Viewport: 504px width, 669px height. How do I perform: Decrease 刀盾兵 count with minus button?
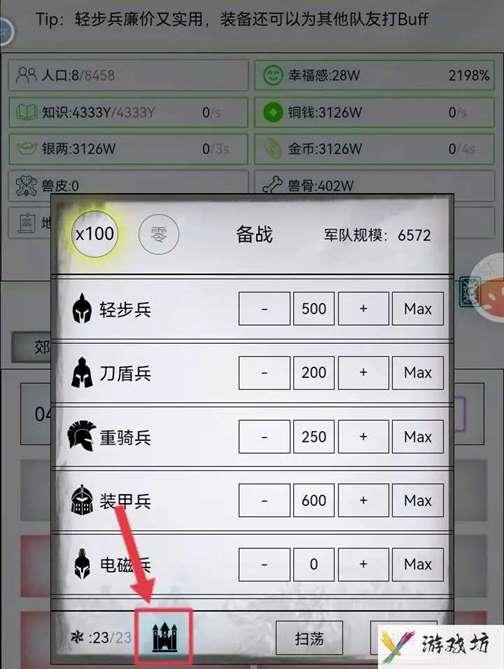[x=265, y=372]
